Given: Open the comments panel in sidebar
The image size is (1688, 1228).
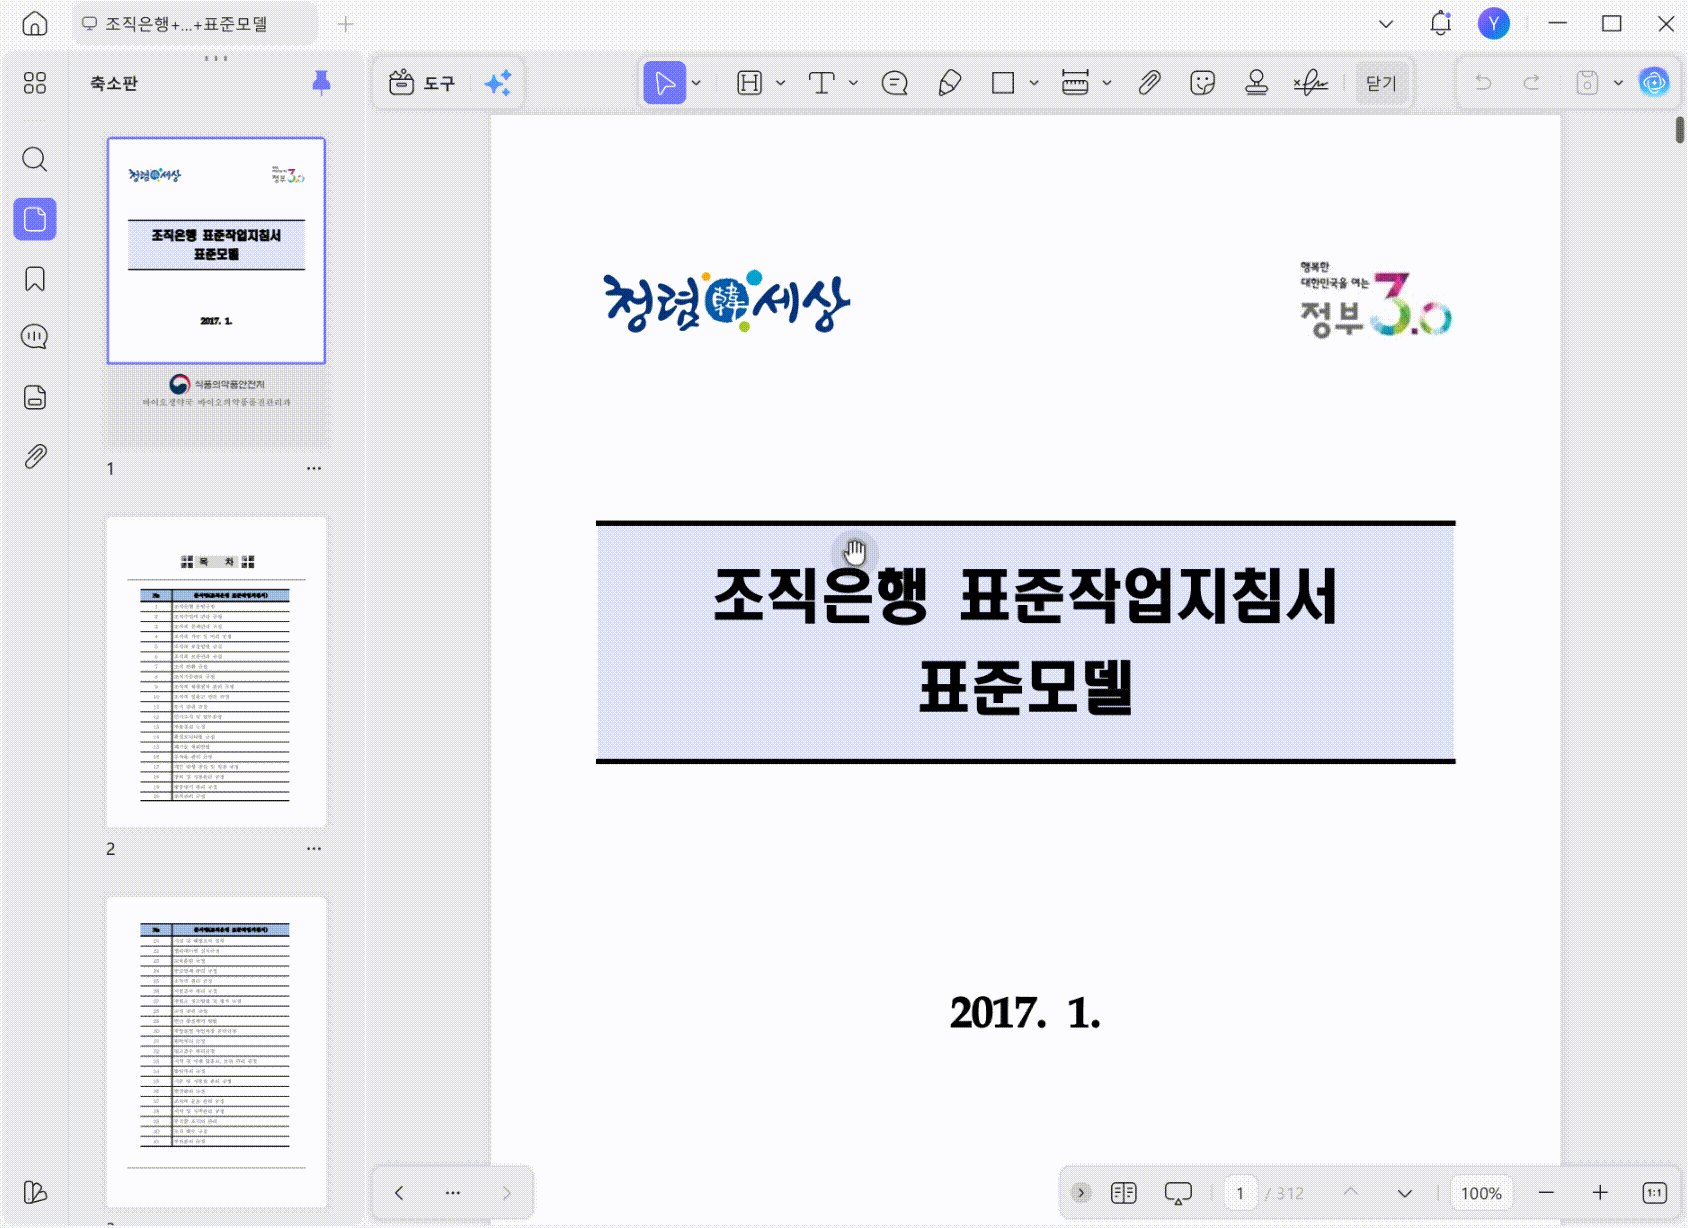Looking at the screenshot, I should pyautogui.click(x=35, y=337).
